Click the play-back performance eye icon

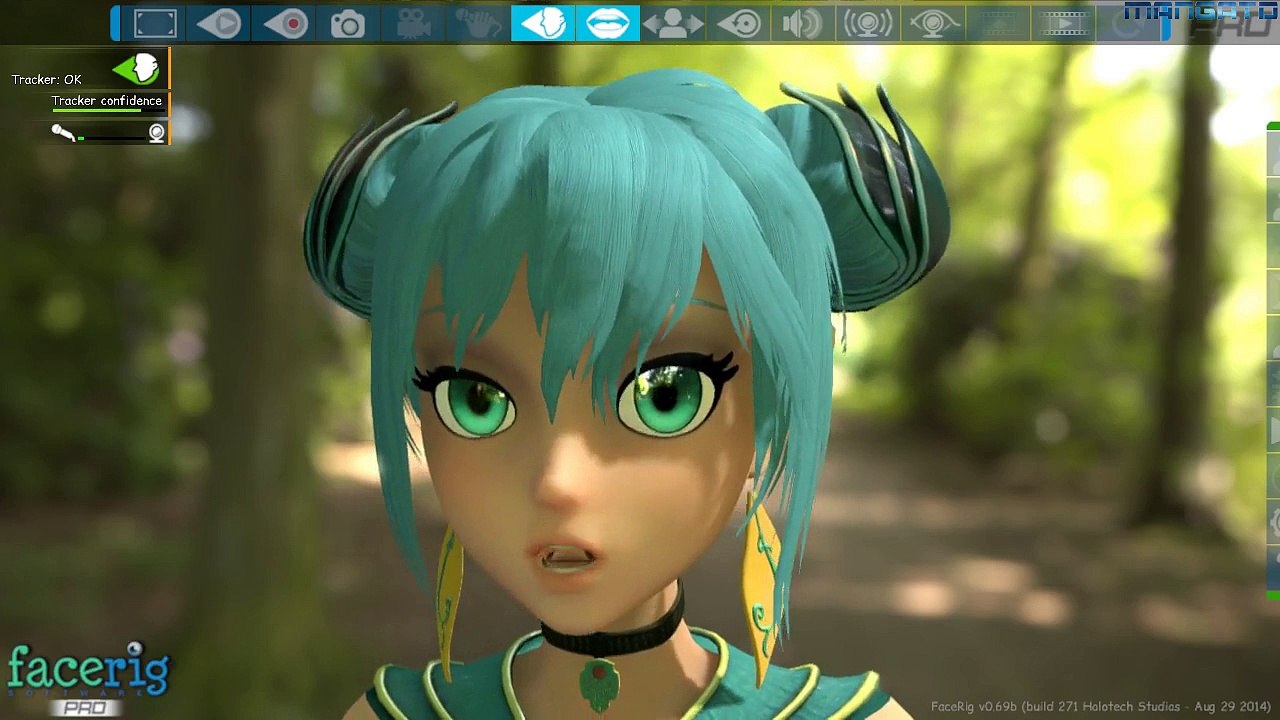pyautogui.click(x=219, y=23)
